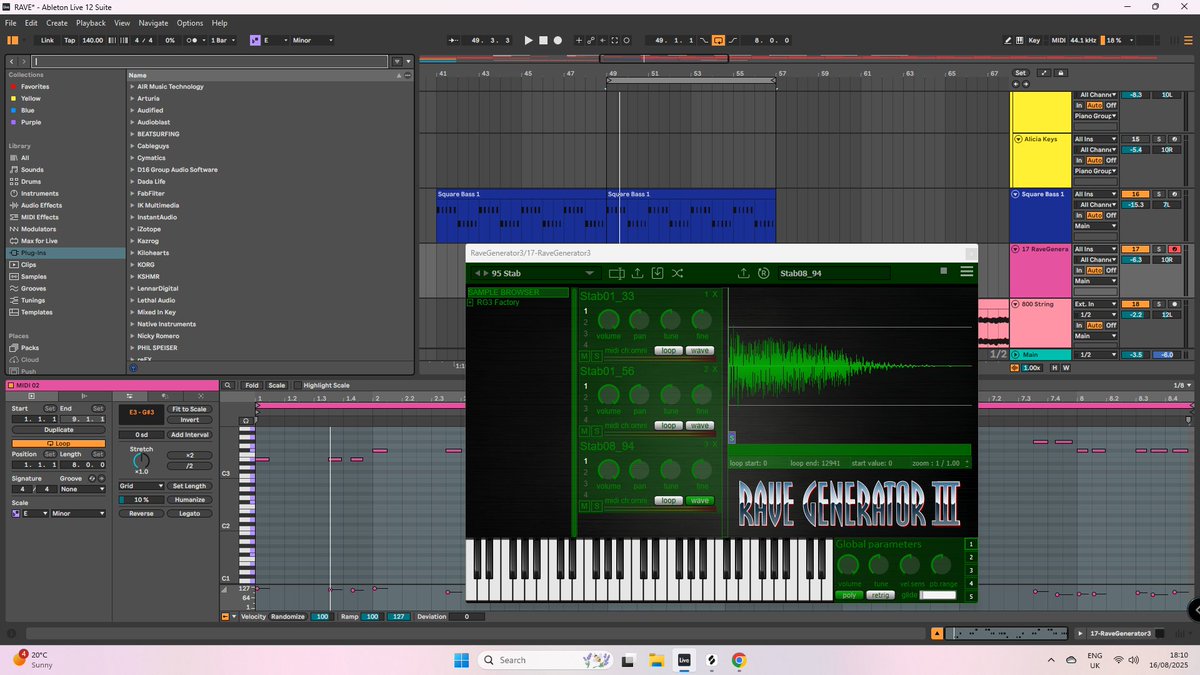
Task: Solo the Stab01_56 sample slot
Action: (596, 431)
